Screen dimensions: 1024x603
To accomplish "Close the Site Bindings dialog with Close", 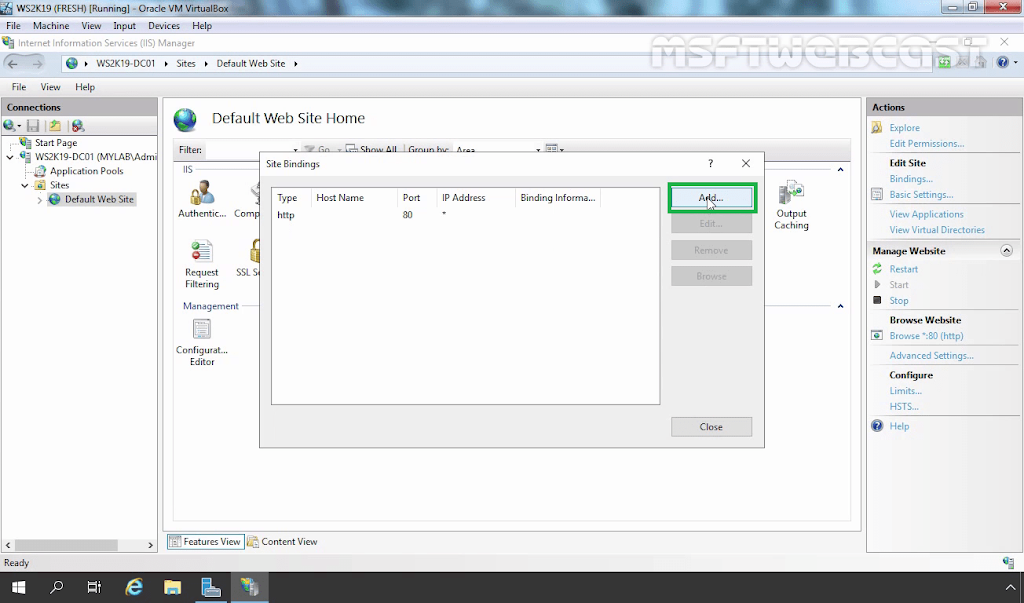I will [x=711, y=427].
